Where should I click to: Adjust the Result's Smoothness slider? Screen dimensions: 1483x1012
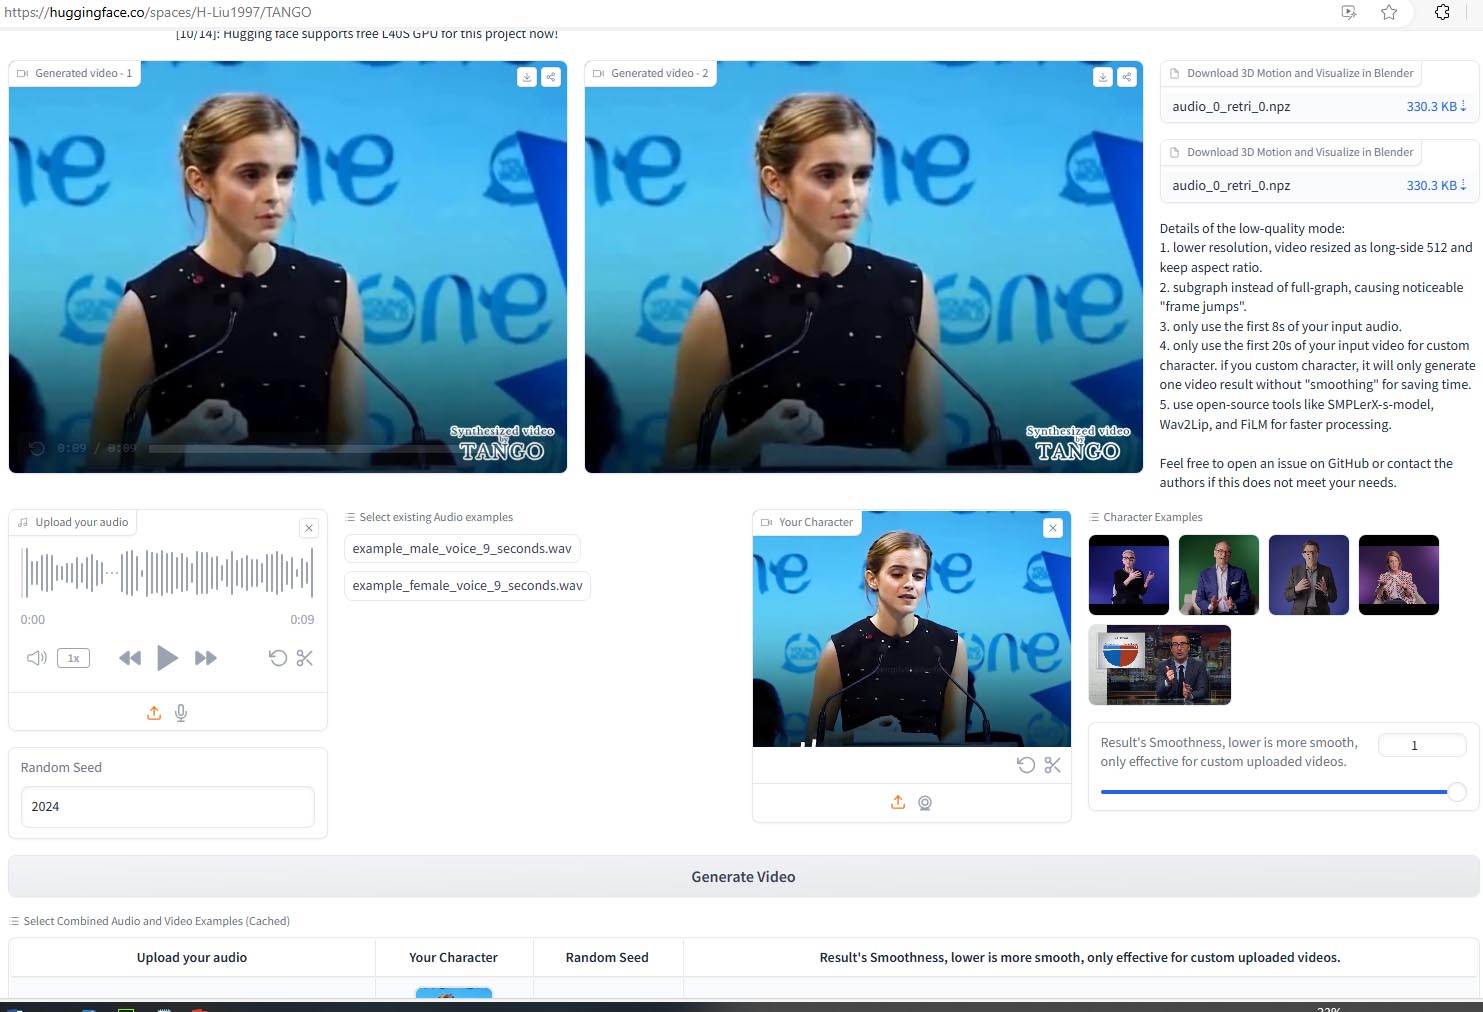click(1456, 792)
